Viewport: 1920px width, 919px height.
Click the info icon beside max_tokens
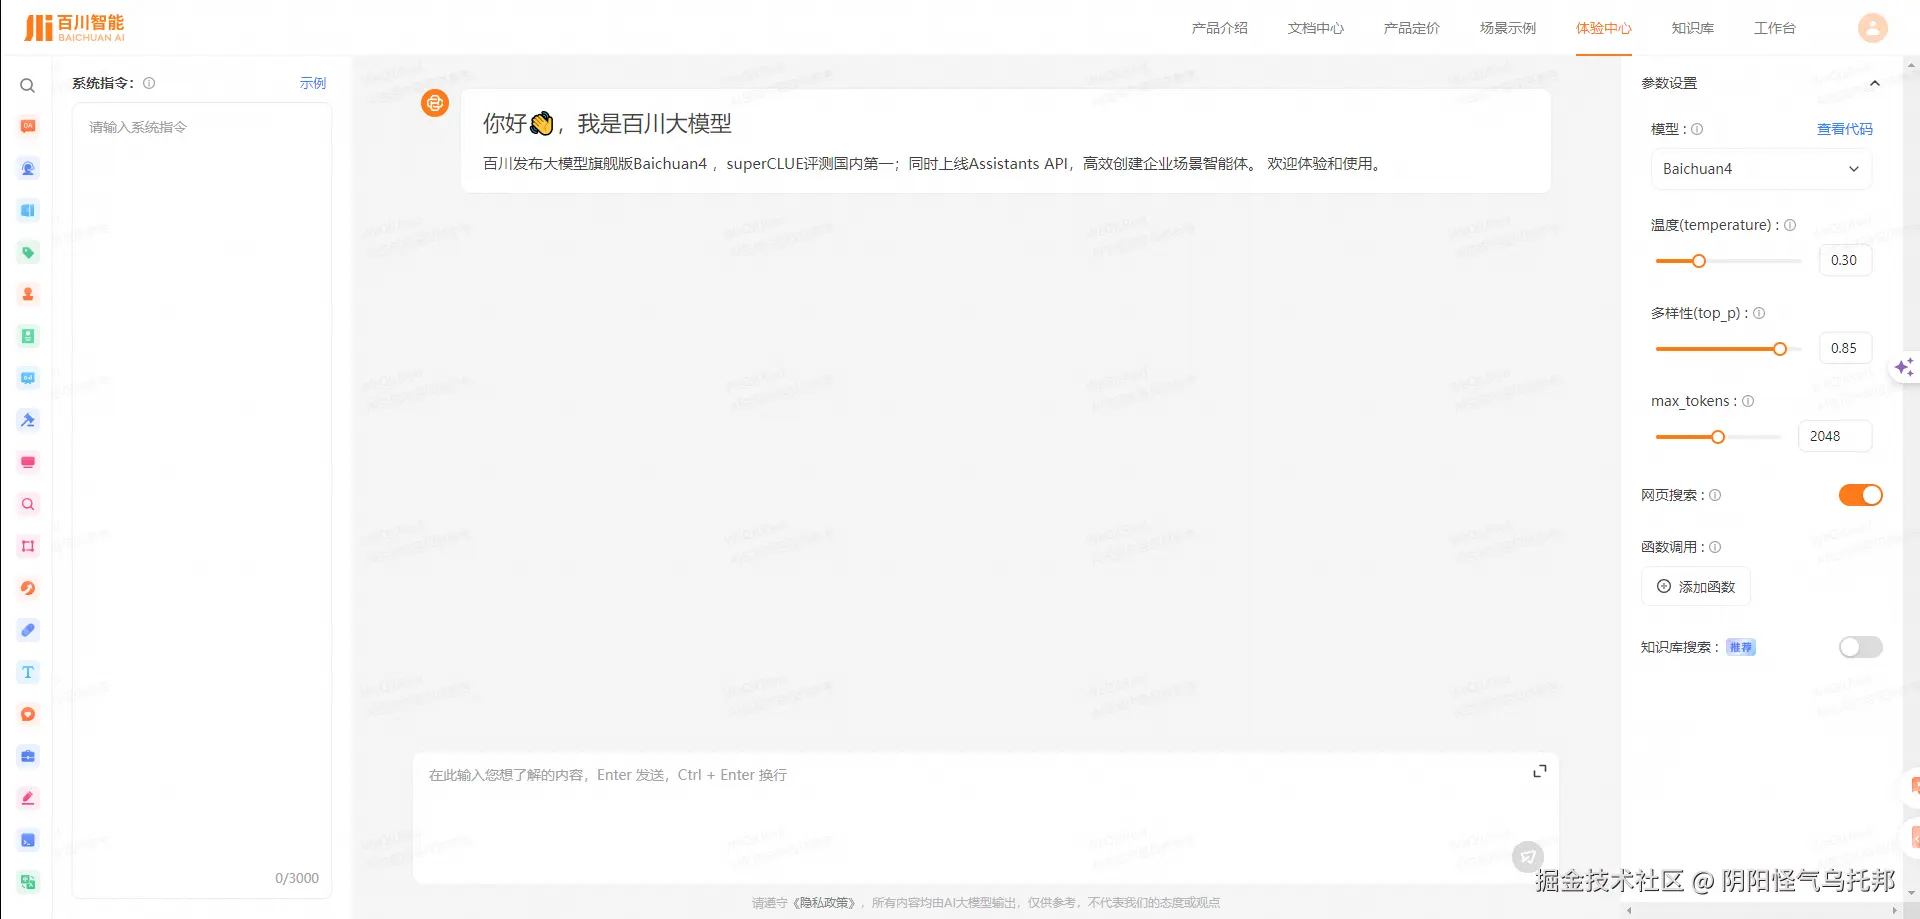[1748, 401]
